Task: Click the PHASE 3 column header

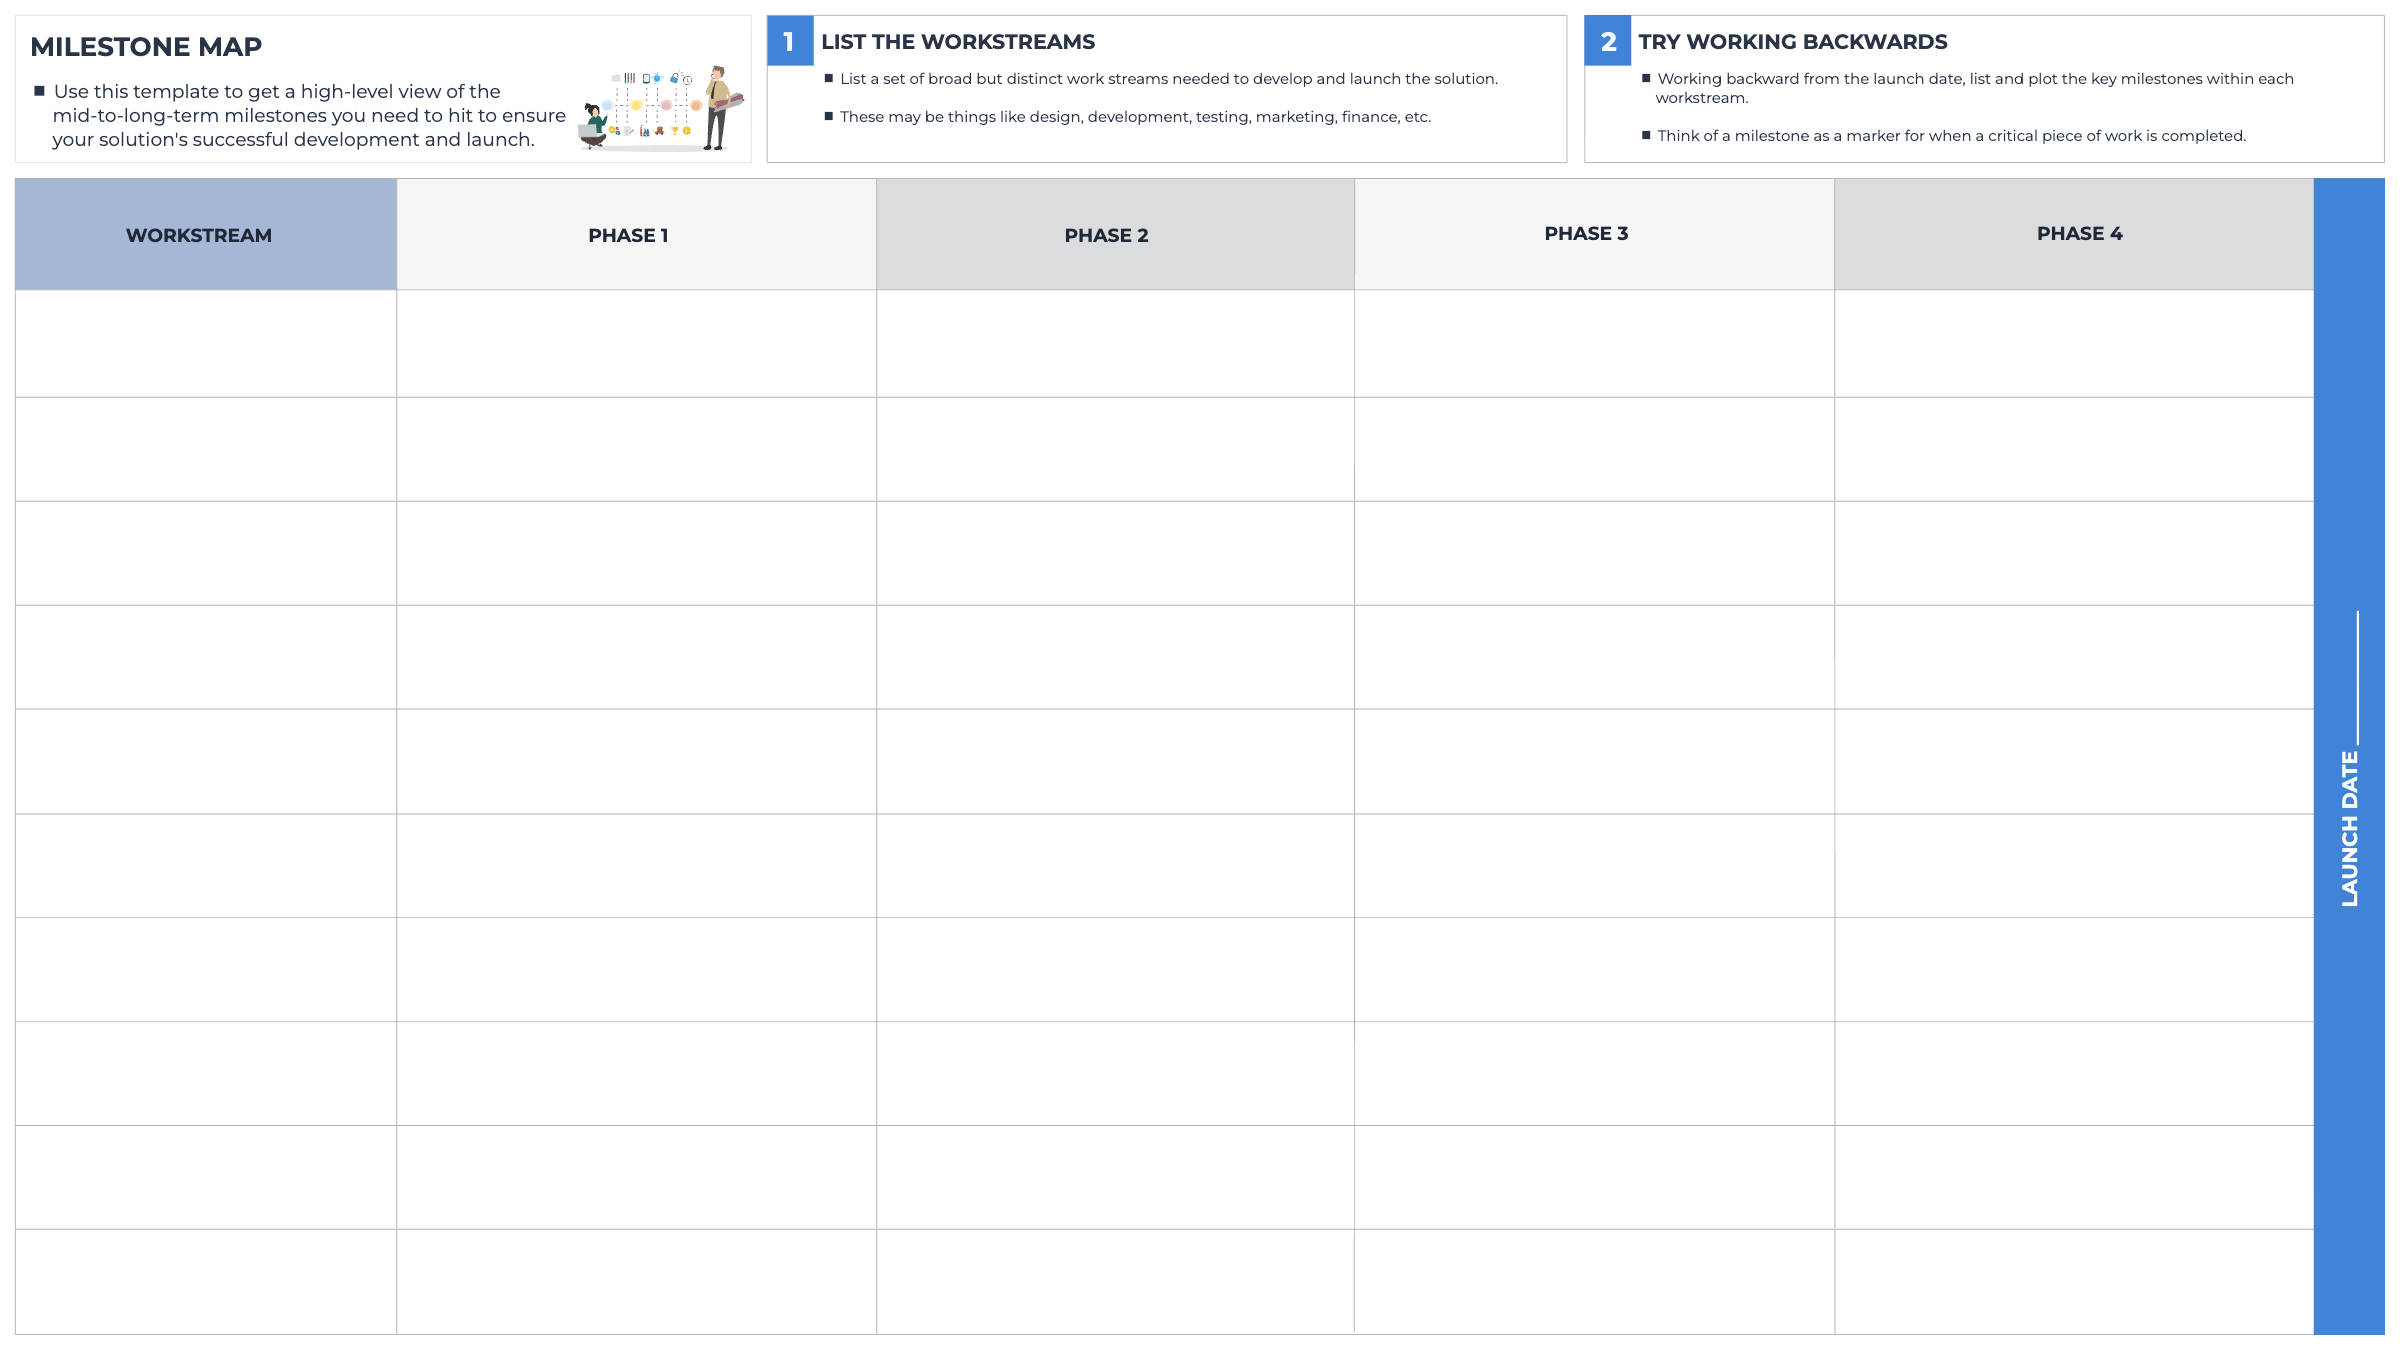Action: (x=1594, y=235)
